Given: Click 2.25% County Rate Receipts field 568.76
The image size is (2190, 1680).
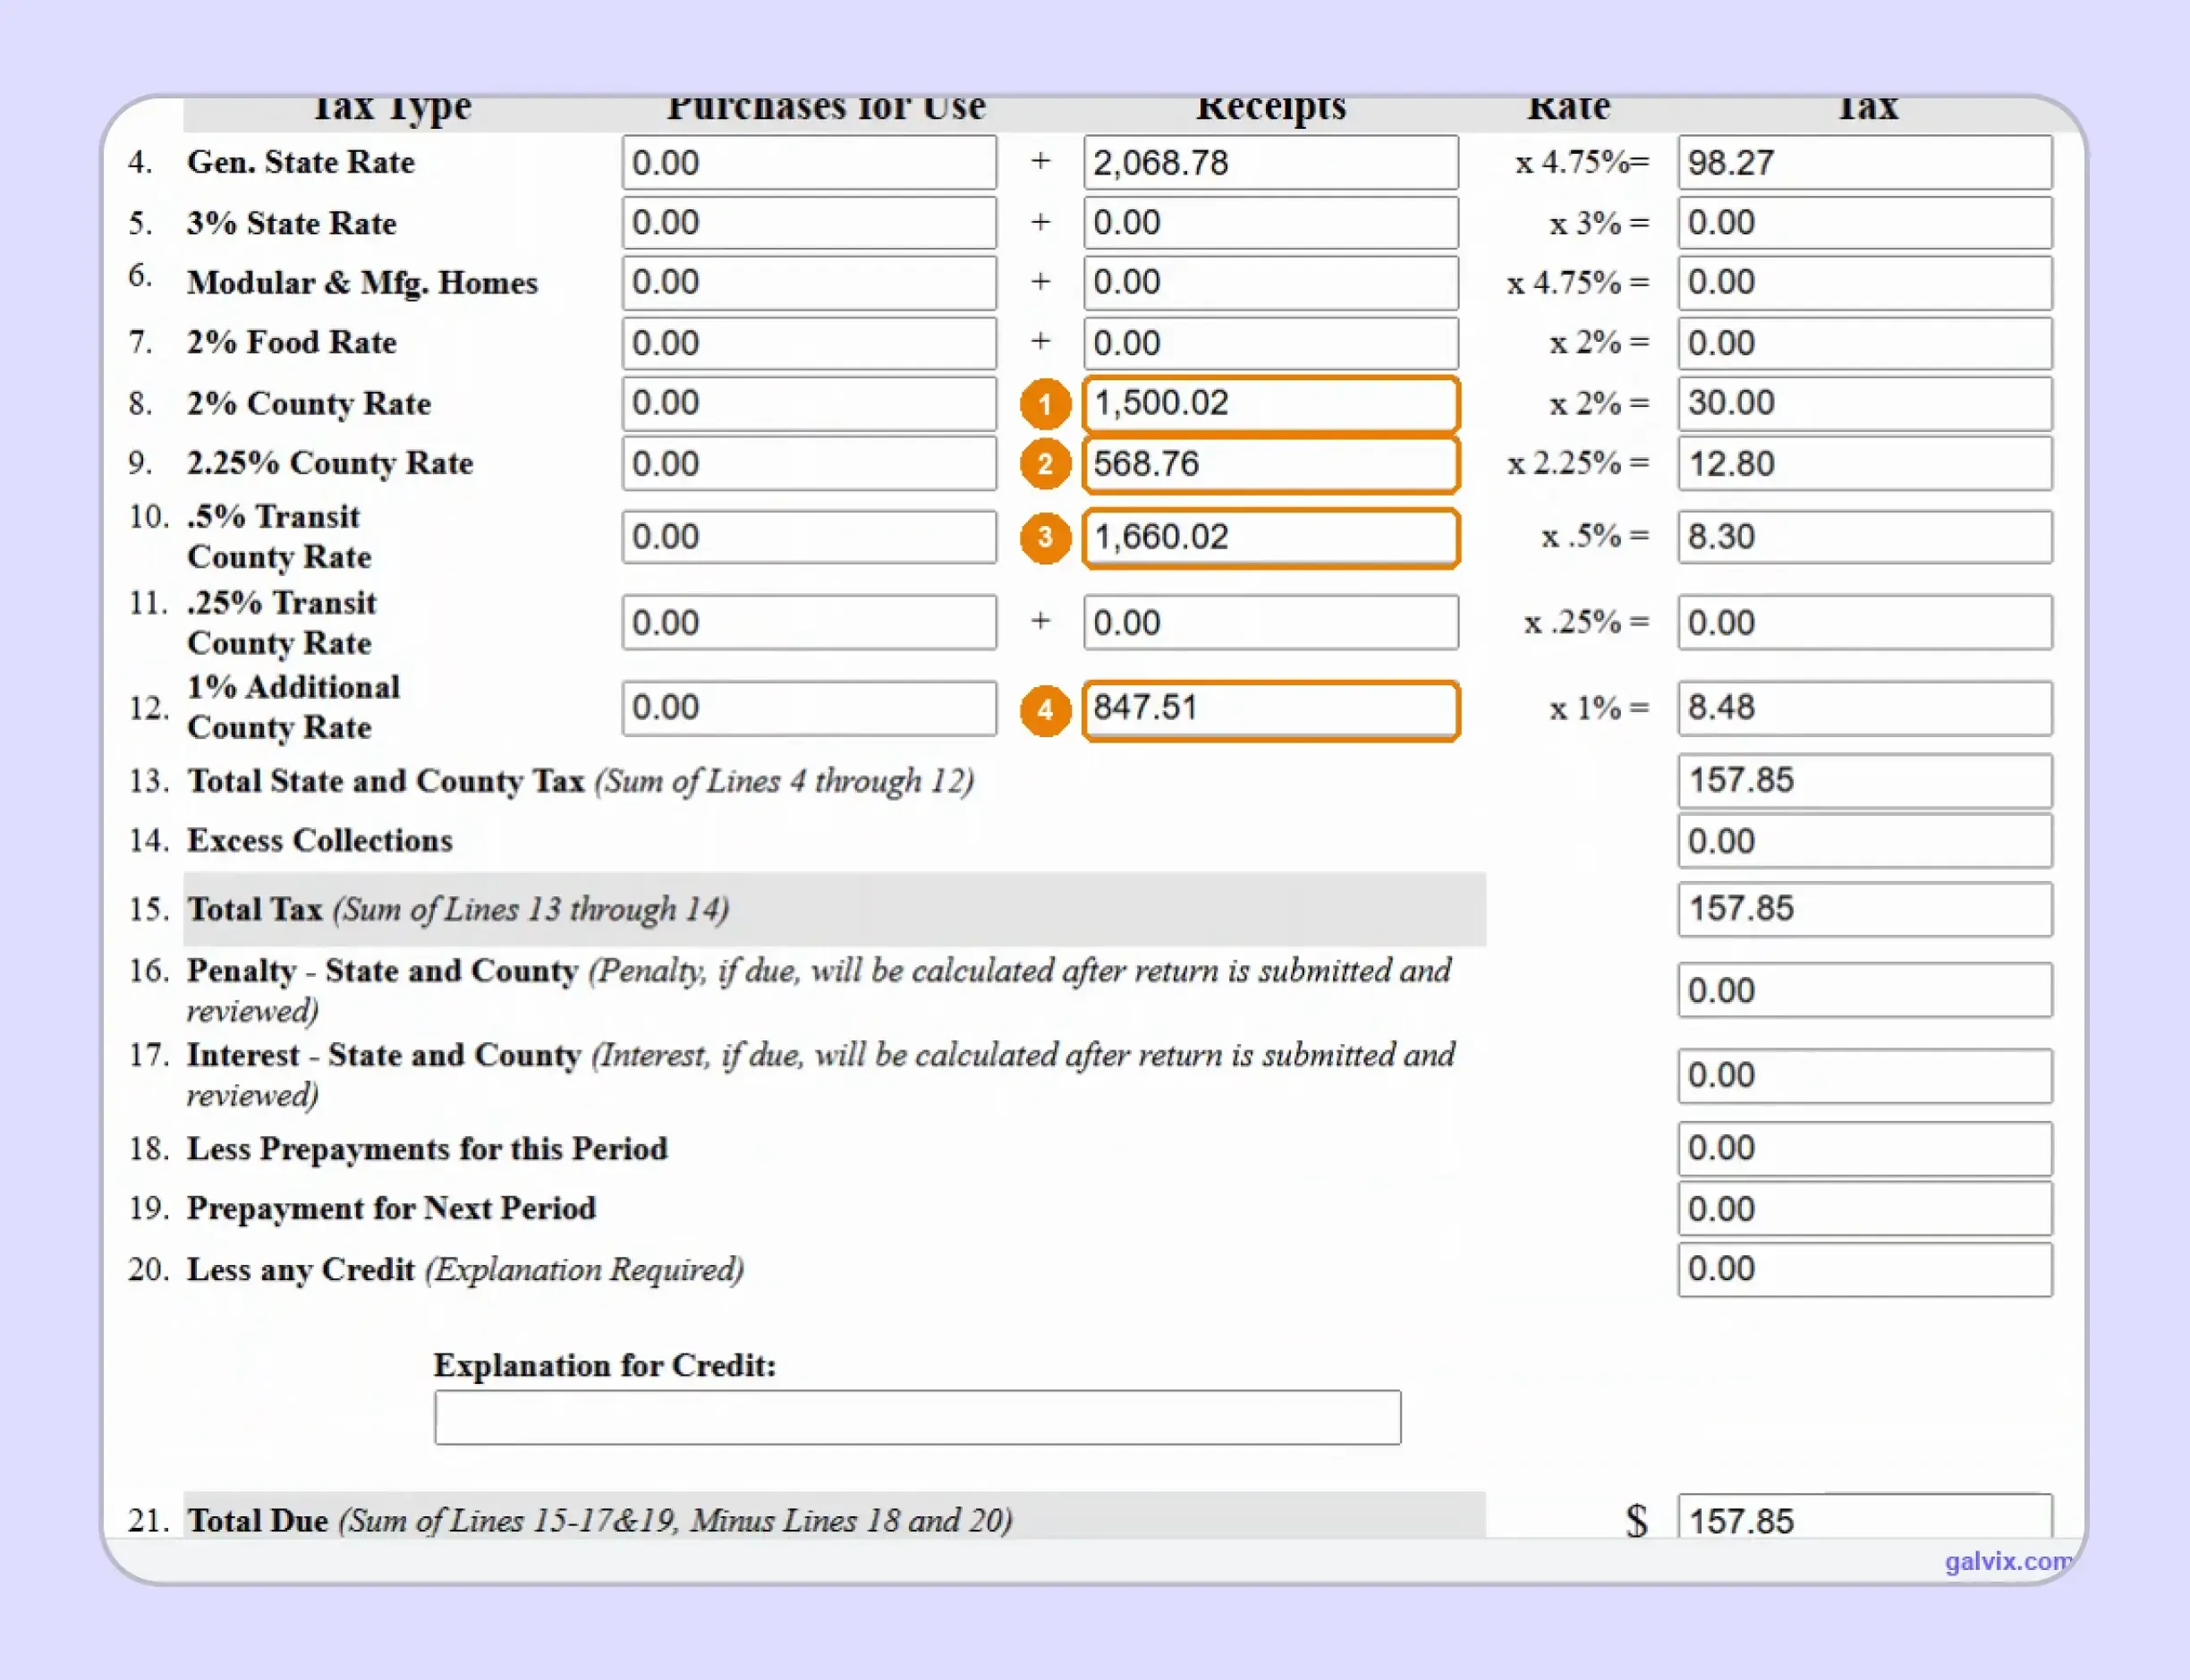Looking at the screenshot, I should point(1271,464).
